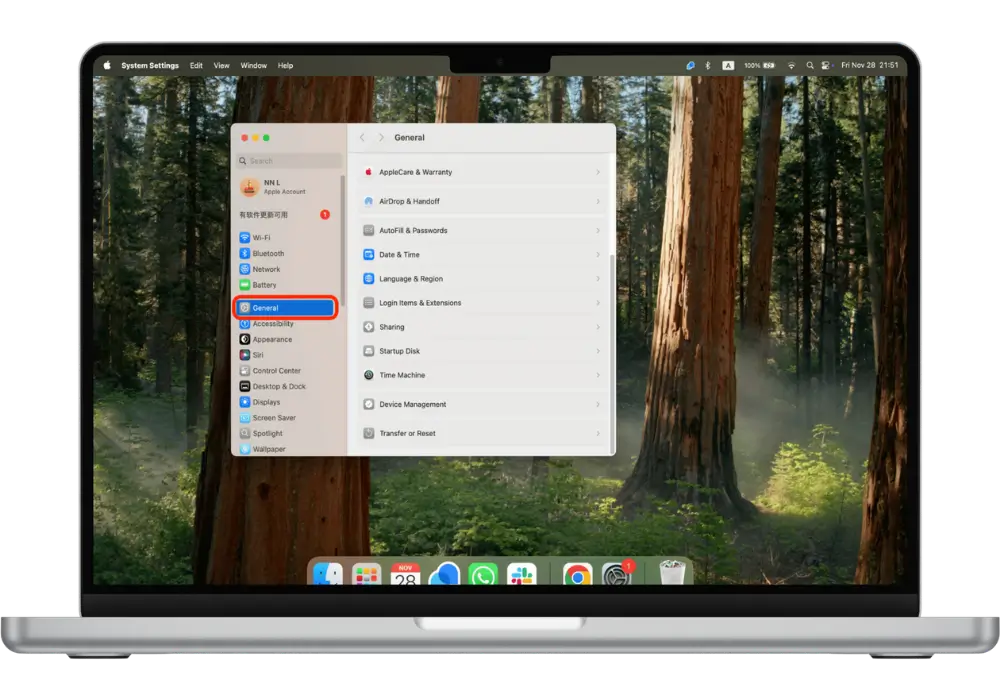The image size is (1000, 700).
Task: Open the Siri settings pane
Action: coord(257,355)
